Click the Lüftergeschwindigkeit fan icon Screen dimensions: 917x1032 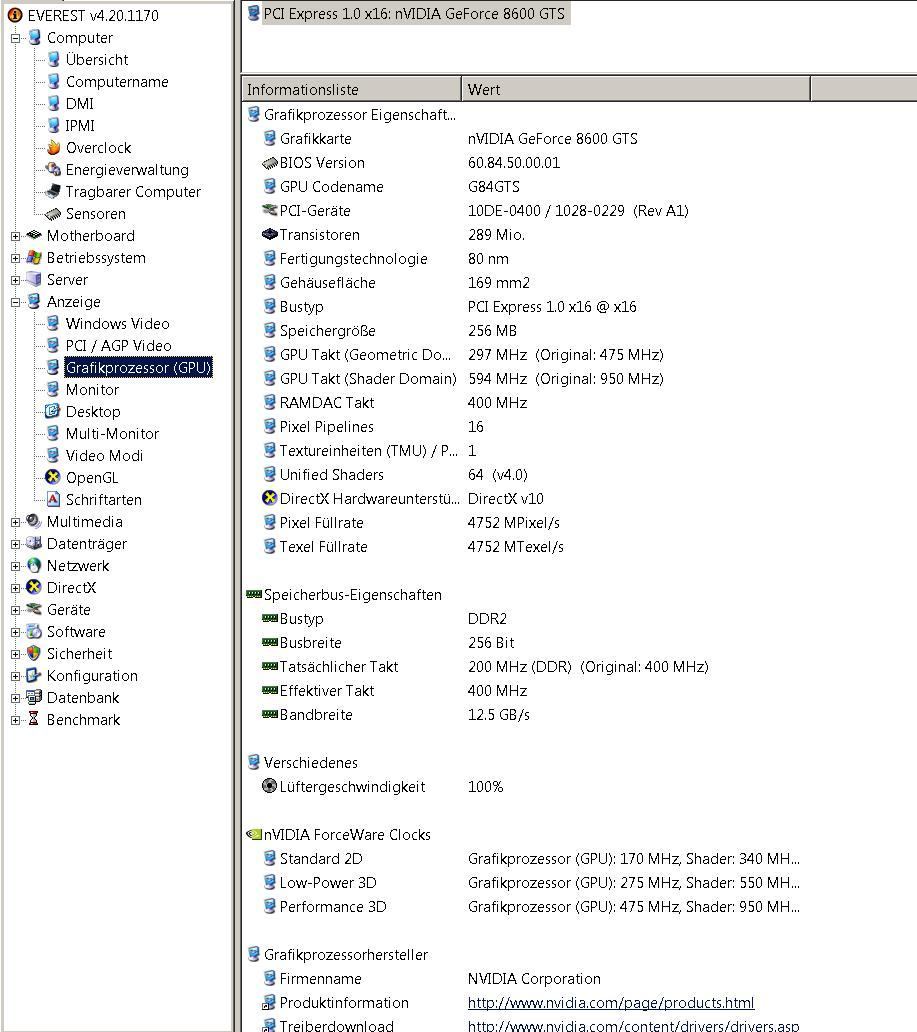coord(269,786)
